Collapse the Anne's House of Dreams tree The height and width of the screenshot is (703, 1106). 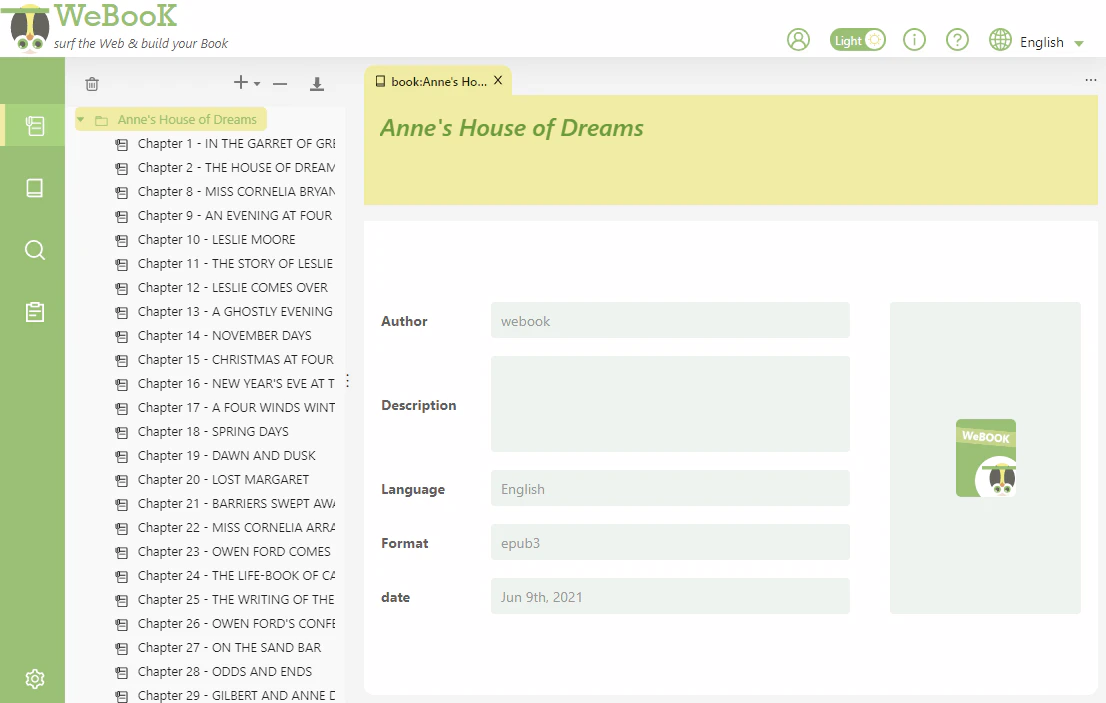tap(80, 120)
